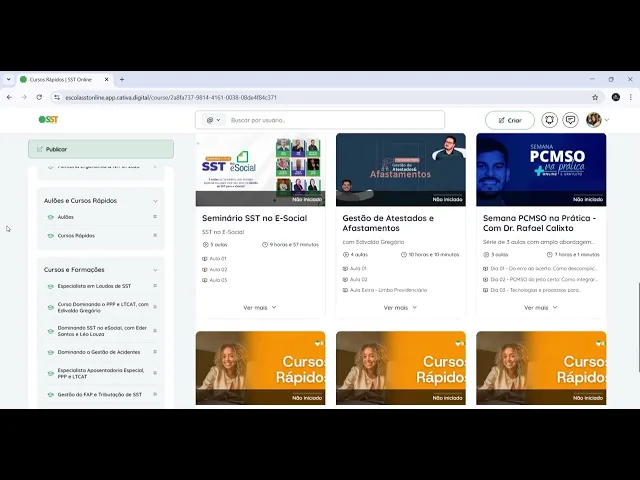Open Seminário SST no E-Social thumbnail

click(260, 169)
